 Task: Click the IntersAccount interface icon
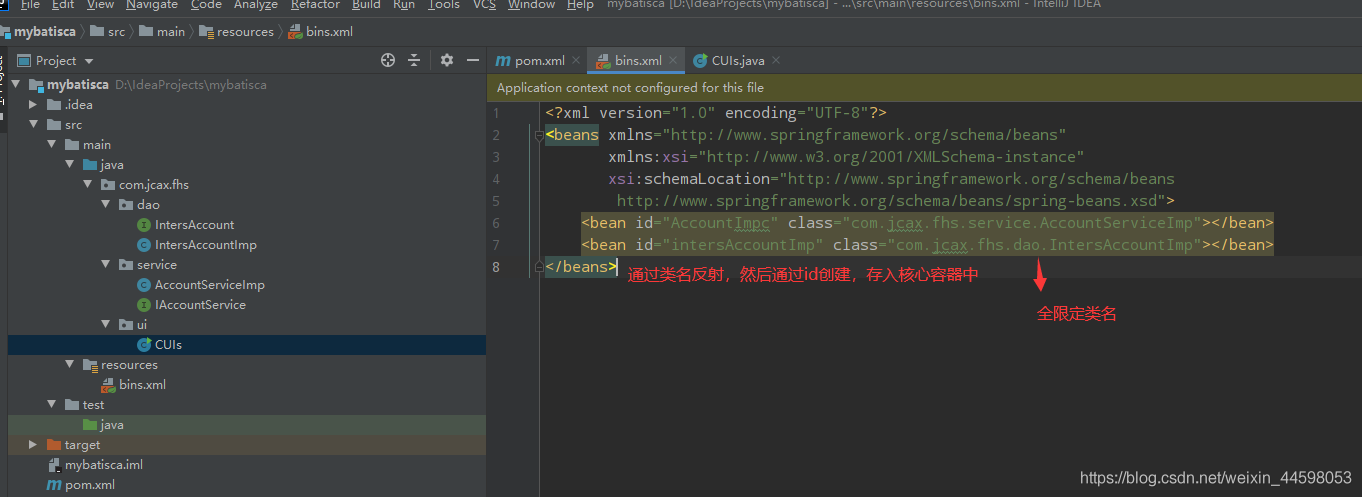144,225
